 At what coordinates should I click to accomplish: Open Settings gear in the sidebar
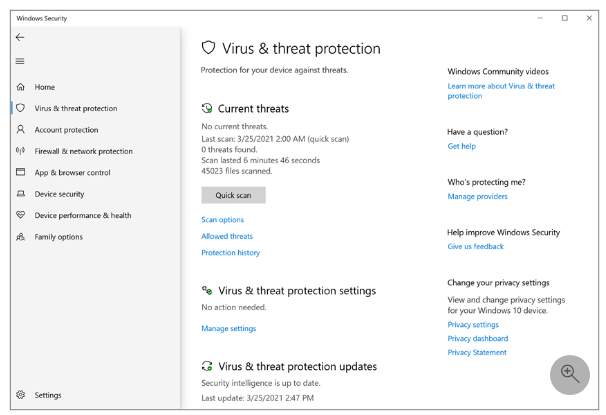[x=20, y=395]
